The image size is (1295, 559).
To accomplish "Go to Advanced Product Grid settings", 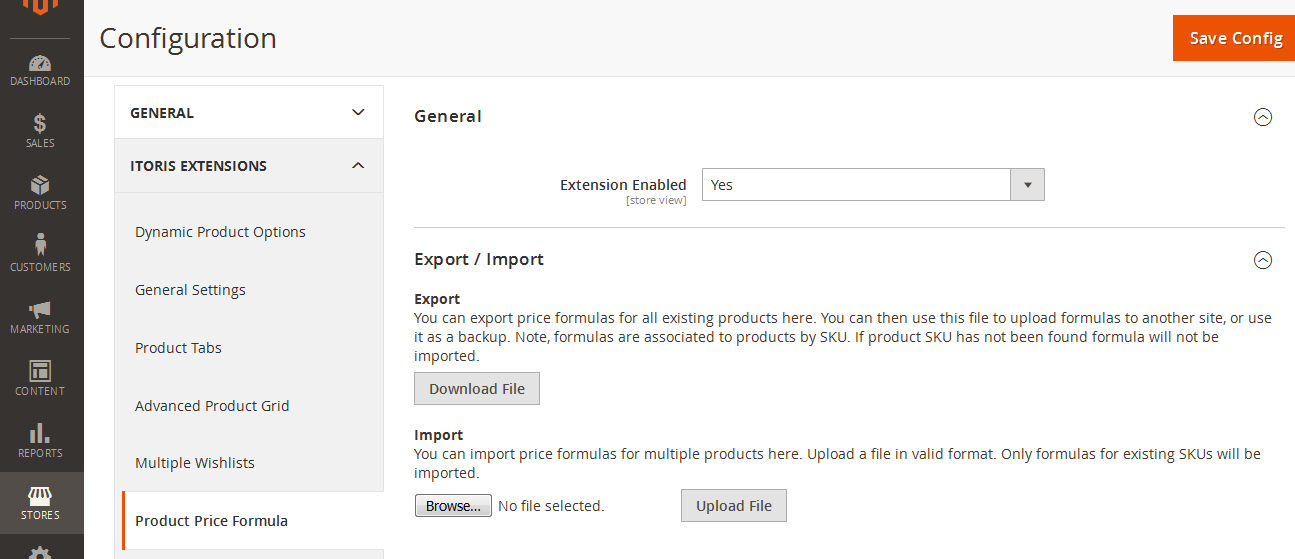I will [x=212, y=406].
